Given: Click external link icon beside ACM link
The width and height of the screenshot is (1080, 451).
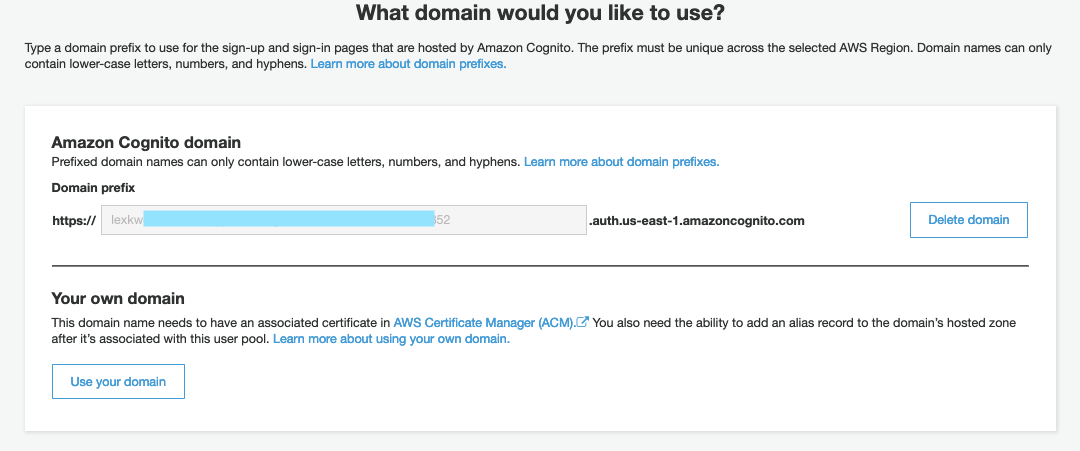Looking at the screenshot, I should click(583, 322).
